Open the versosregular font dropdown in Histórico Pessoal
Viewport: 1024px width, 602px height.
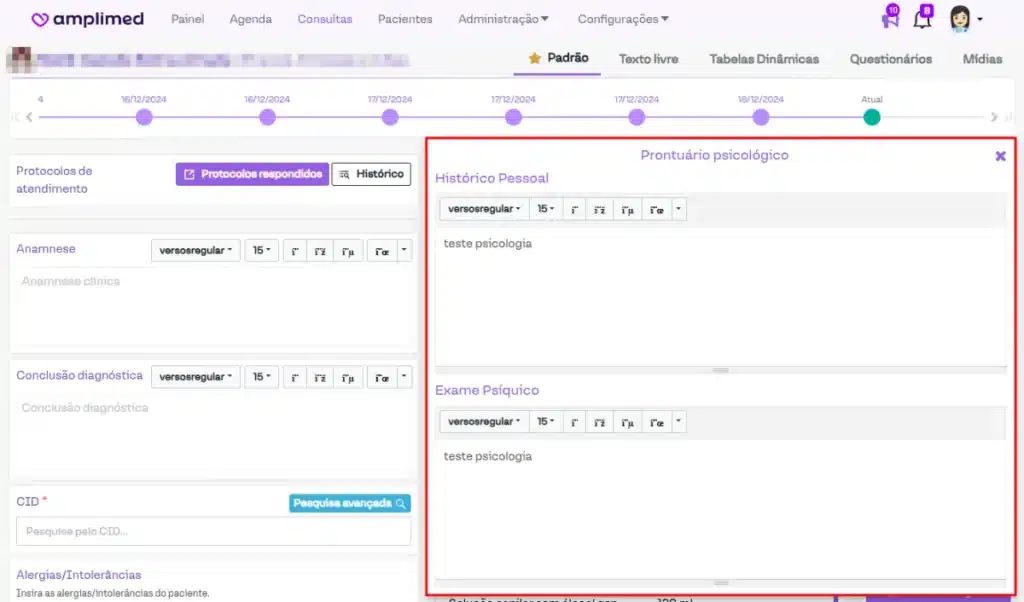click(x=484, y=209)
